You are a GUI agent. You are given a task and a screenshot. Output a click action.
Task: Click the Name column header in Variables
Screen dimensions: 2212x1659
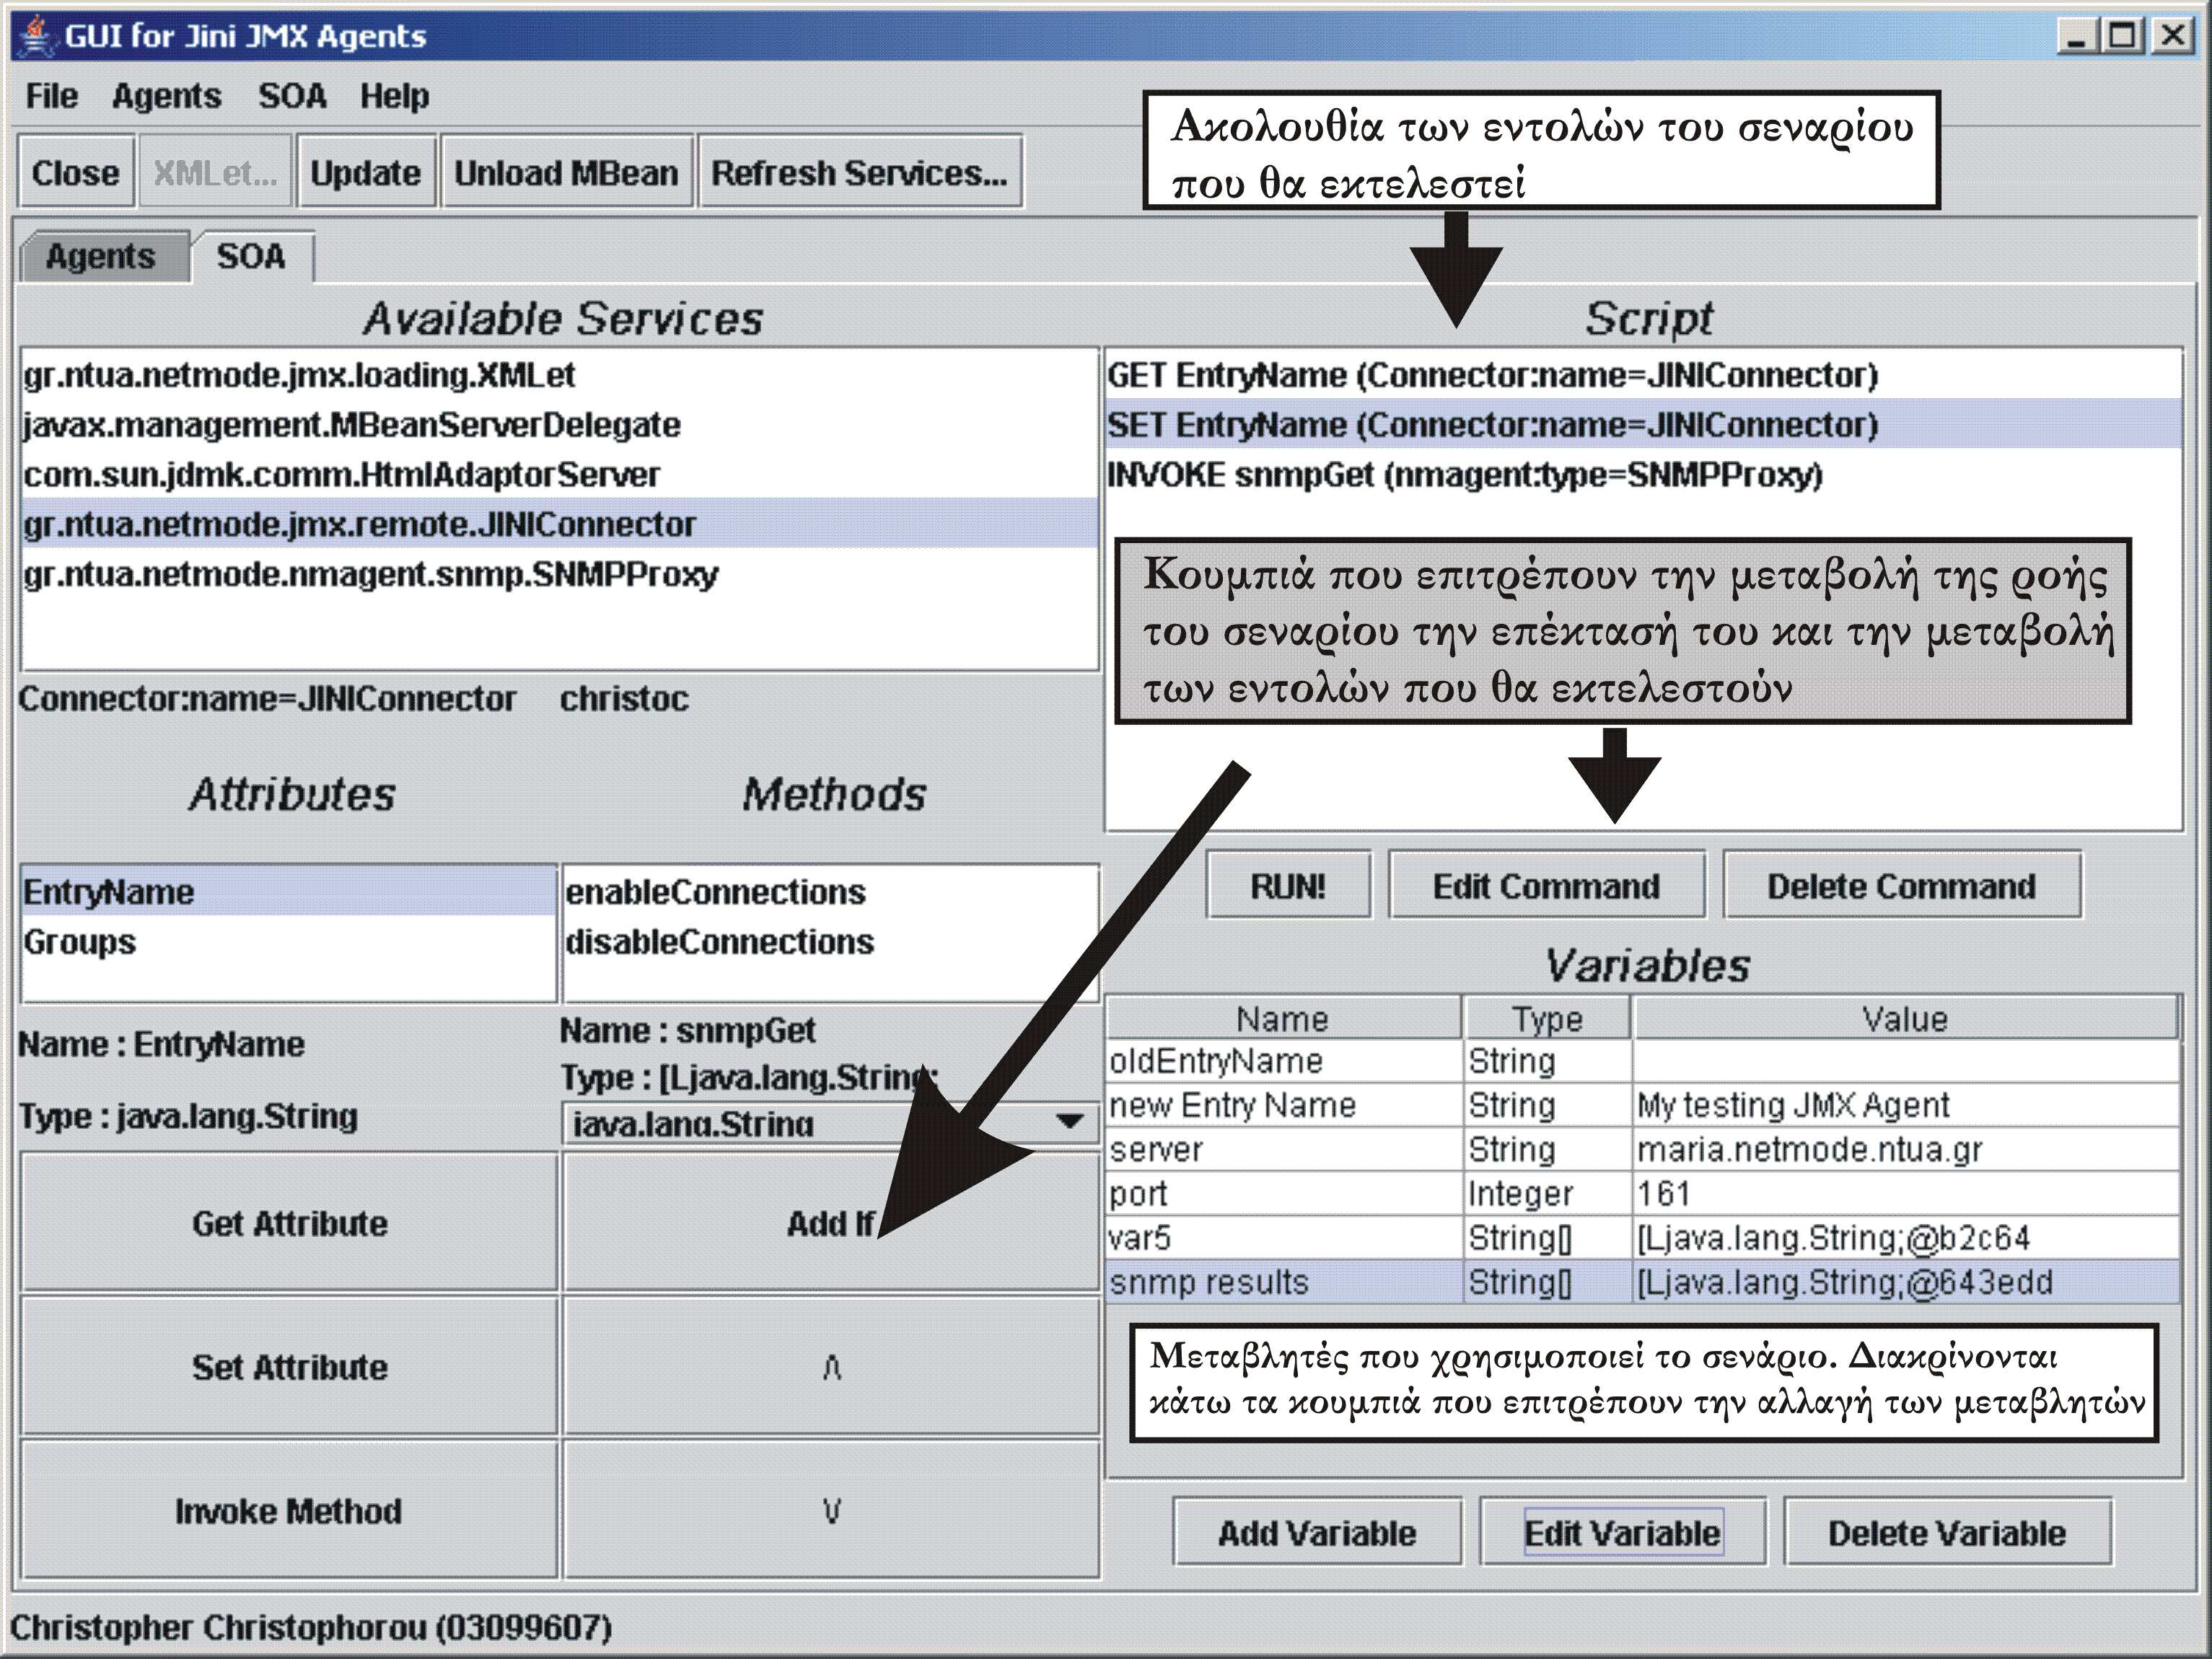coord(1283,1018)
